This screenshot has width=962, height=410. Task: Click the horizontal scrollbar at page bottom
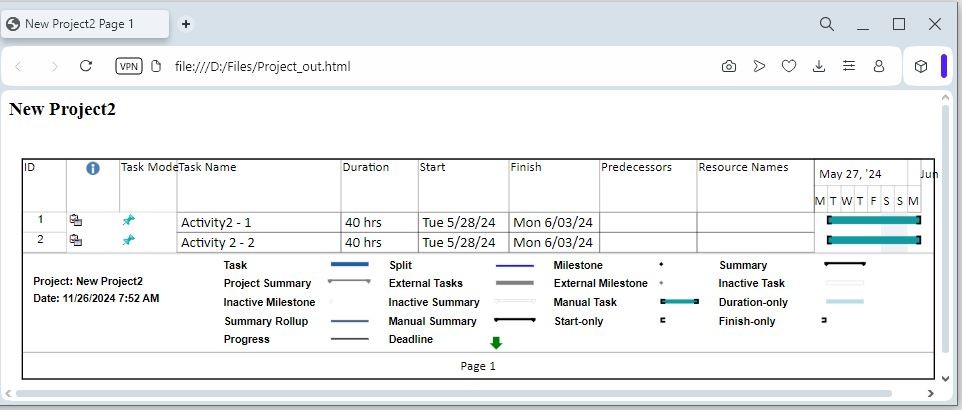click(450, 393)
